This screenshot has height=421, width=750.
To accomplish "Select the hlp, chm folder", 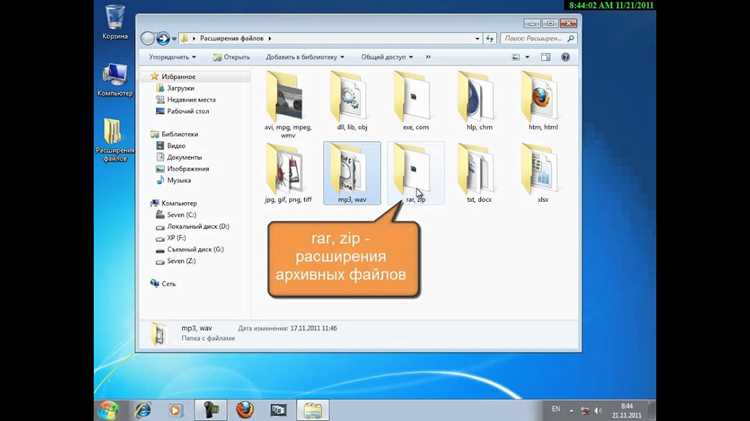I will click(x=479, y=101).
